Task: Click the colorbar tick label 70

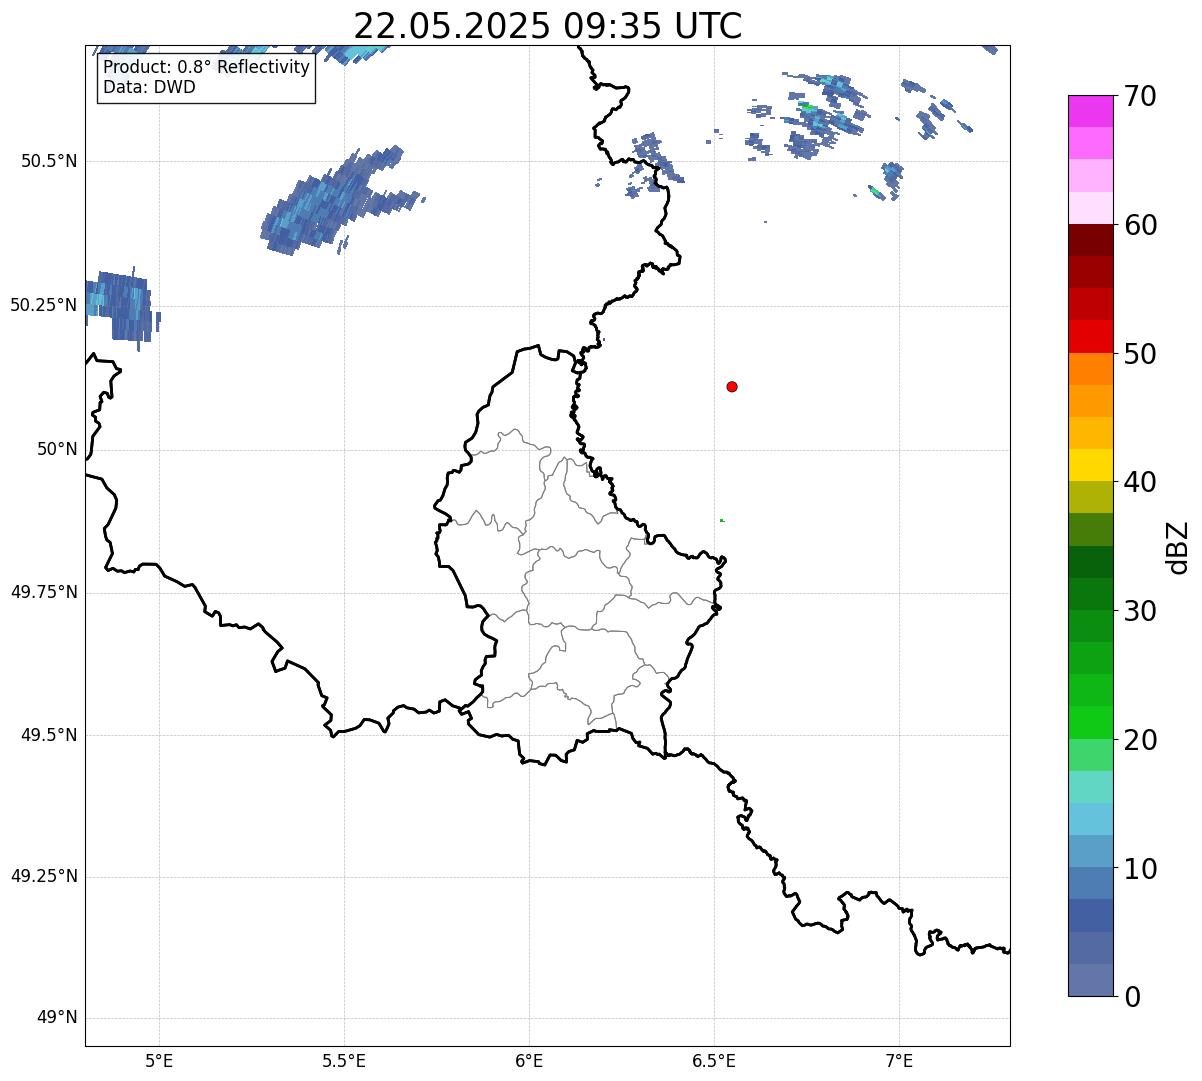Action: click(x=1140, y=96)
